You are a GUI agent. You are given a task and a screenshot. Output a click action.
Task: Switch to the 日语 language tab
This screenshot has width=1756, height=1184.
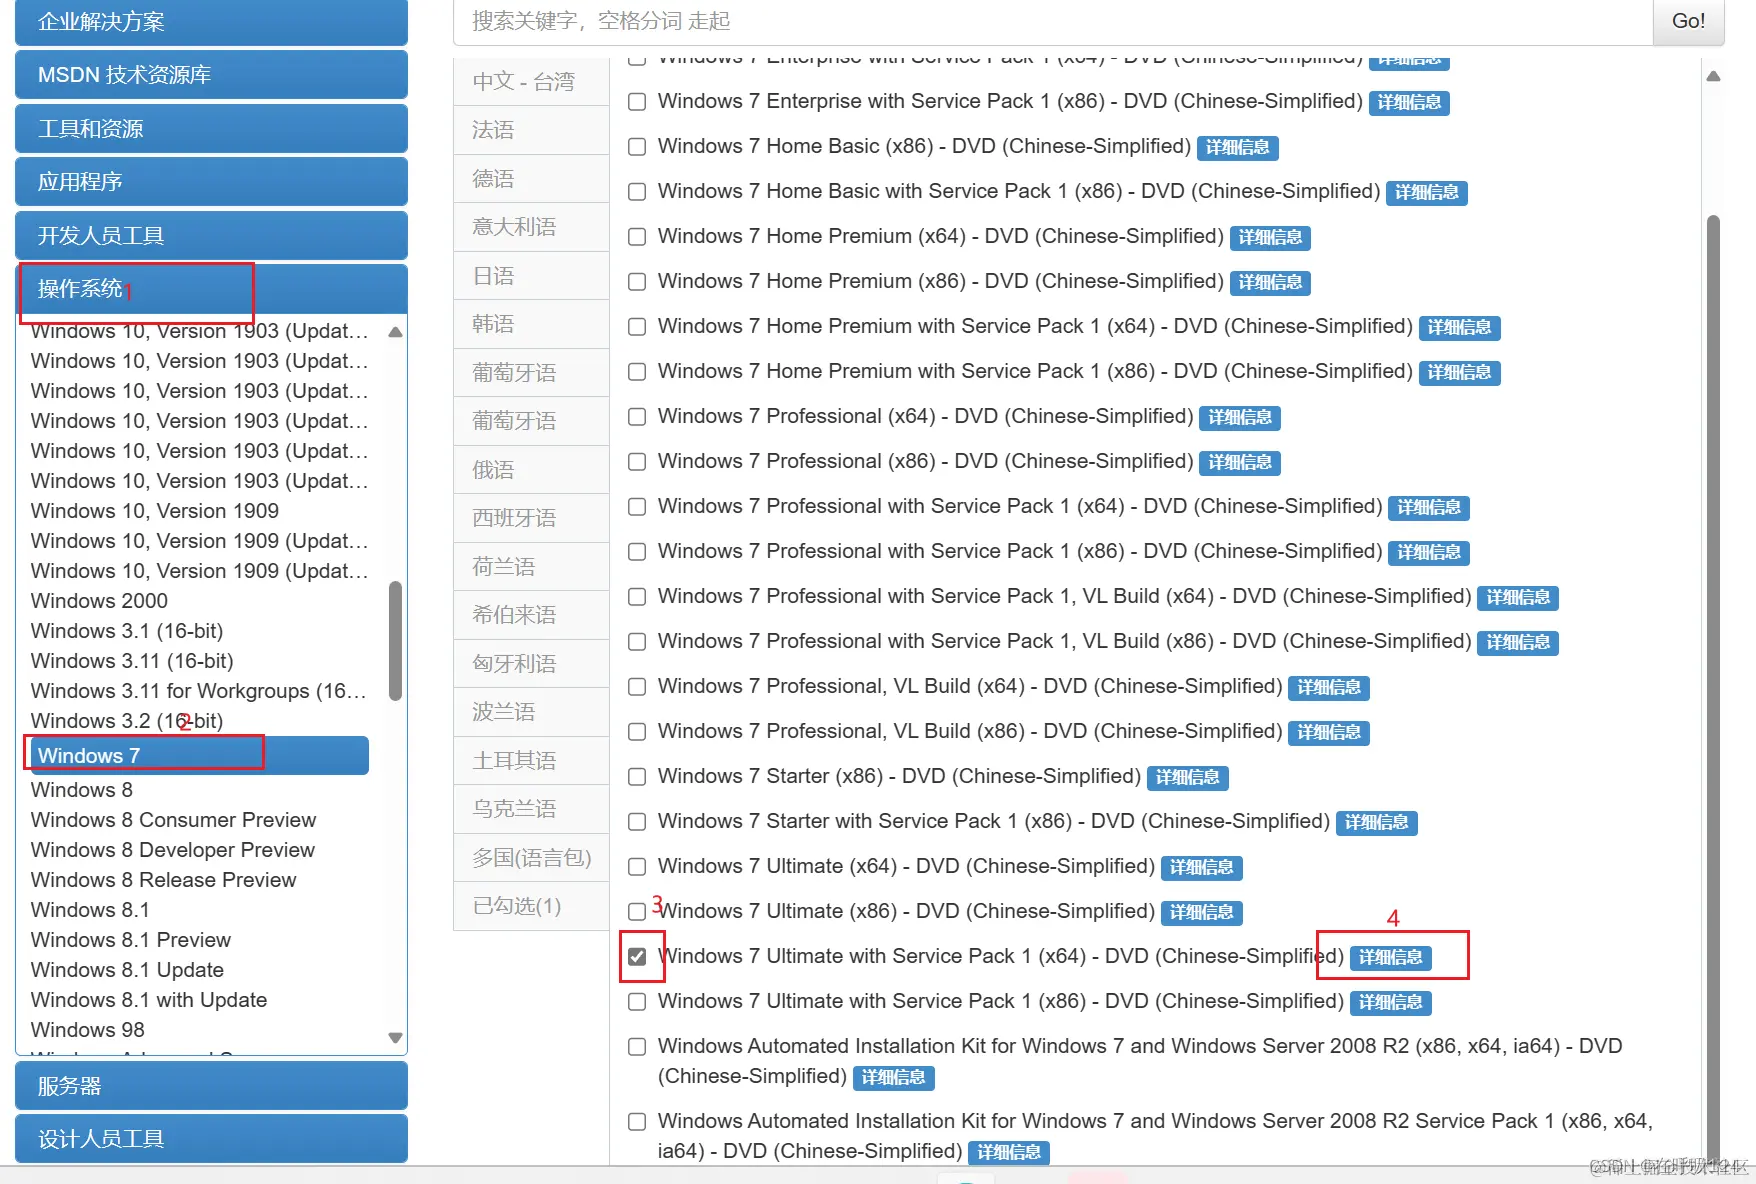point(531,276)
